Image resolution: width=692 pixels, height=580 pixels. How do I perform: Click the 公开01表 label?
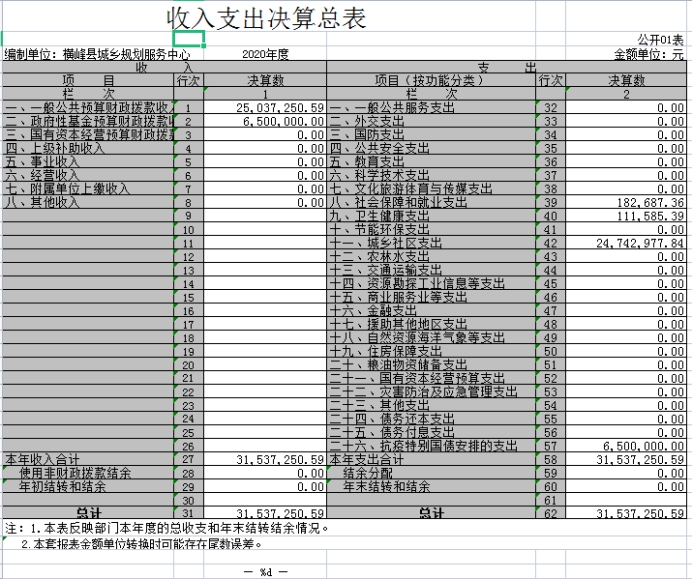(662, 41)
